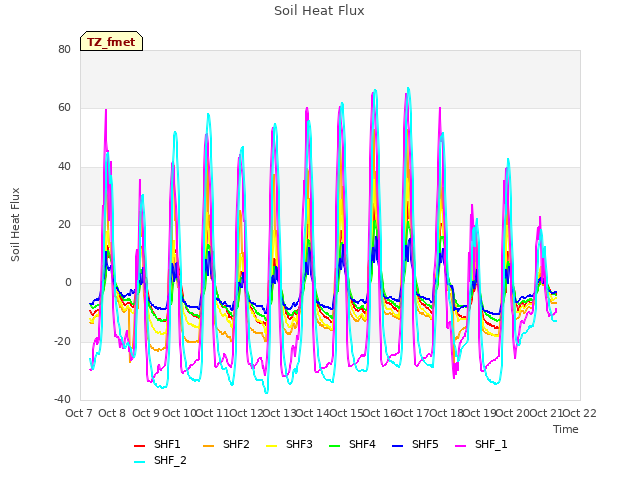Click the Soil Heat Flux chart title
The height and width of the screenshot is (480, 640).
(x=319, y=11)
